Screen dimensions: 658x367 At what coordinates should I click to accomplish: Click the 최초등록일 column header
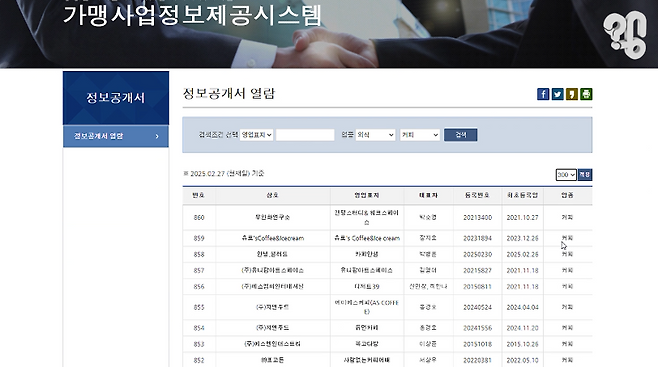(522, 195)
